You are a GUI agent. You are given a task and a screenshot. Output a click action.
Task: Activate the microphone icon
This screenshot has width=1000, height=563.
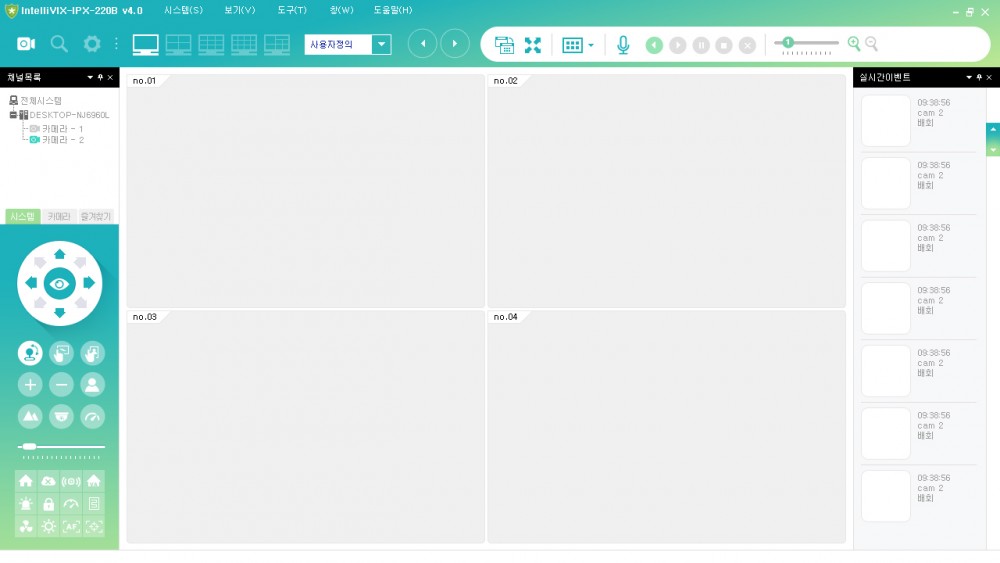pyautogui.click(x=623, y=45)
